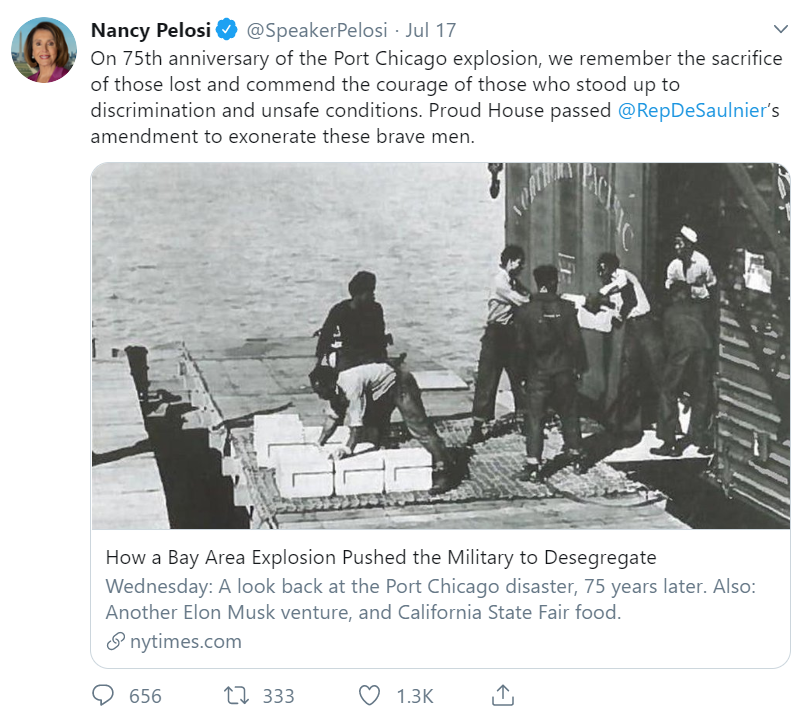Click the article summary description text

[x=380, y=598]
